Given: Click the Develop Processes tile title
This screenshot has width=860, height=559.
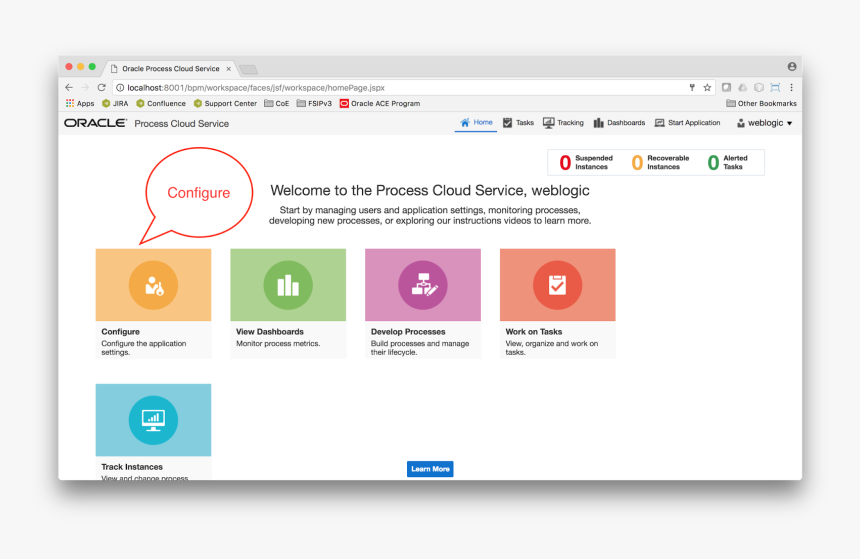Looking at the screenshot, I should pyautogui.click(x=408, y=332).
